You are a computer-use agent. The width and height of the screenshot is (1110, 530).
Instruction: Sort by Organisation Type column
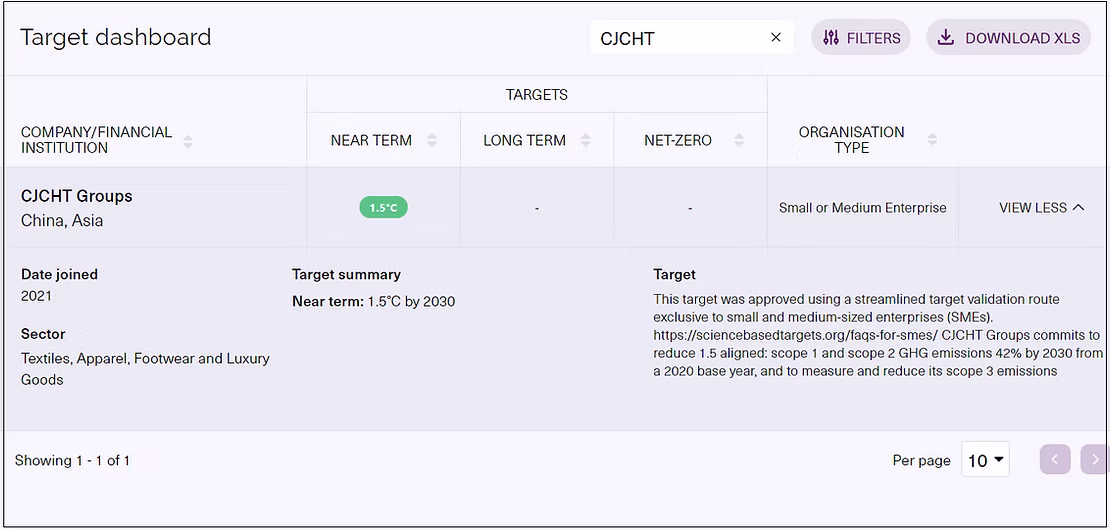click(932, 141)
